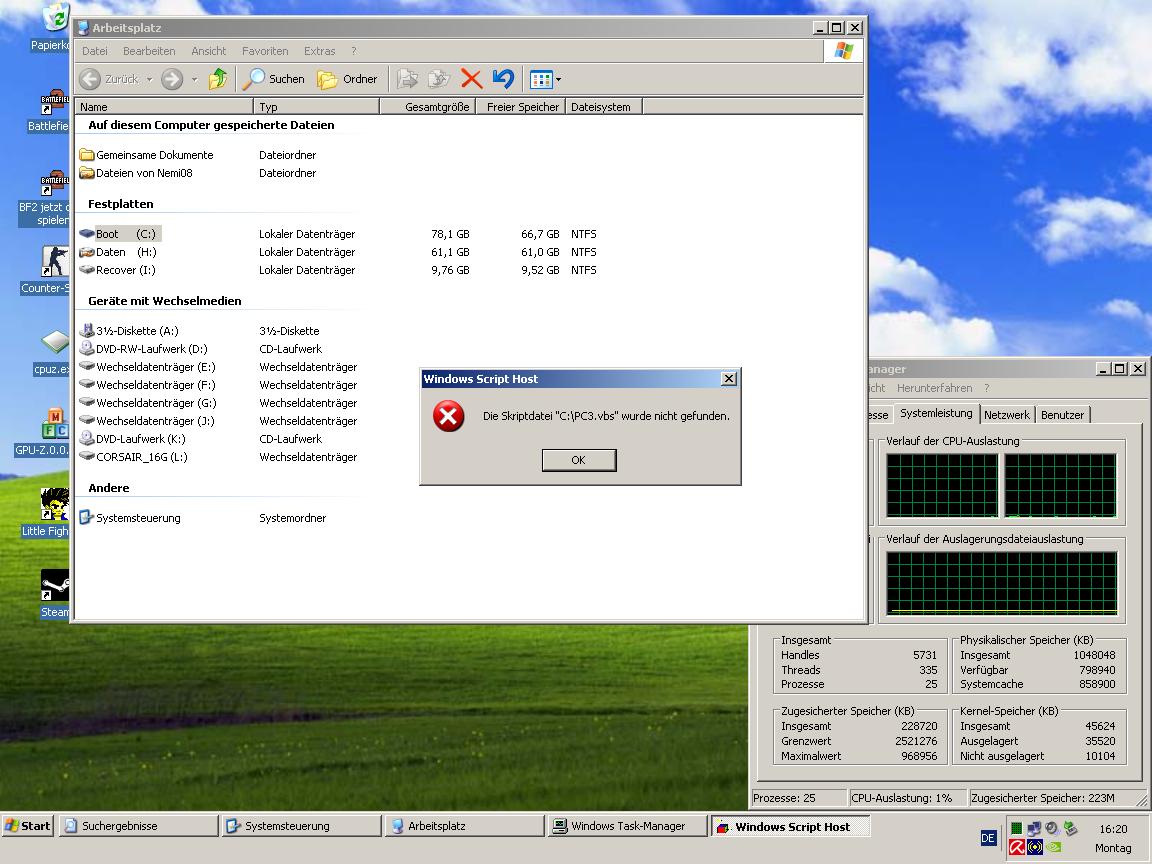Viewport: 1152px width, 864px height.
Task: Sort by the Typ column header
Action: tap(317, 107)
